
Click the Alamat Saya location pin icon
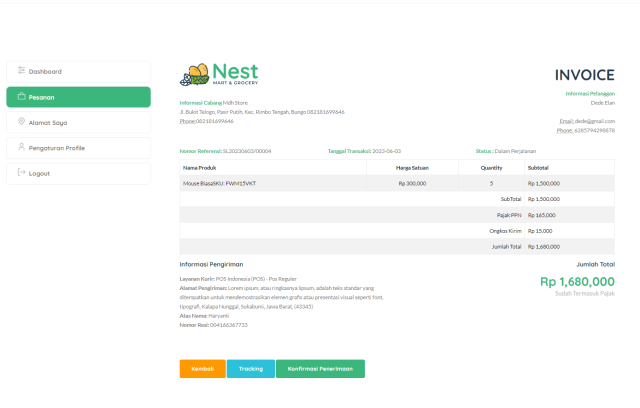click(21, 122)
